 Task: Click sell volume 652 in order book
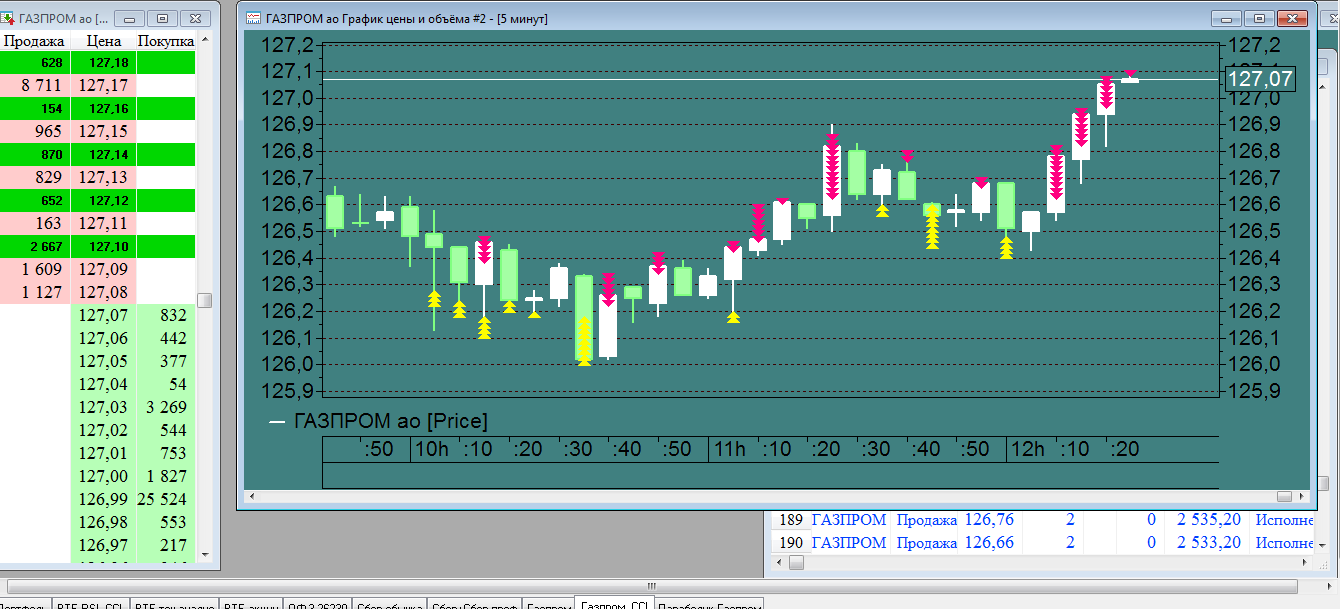coord(35,201)
